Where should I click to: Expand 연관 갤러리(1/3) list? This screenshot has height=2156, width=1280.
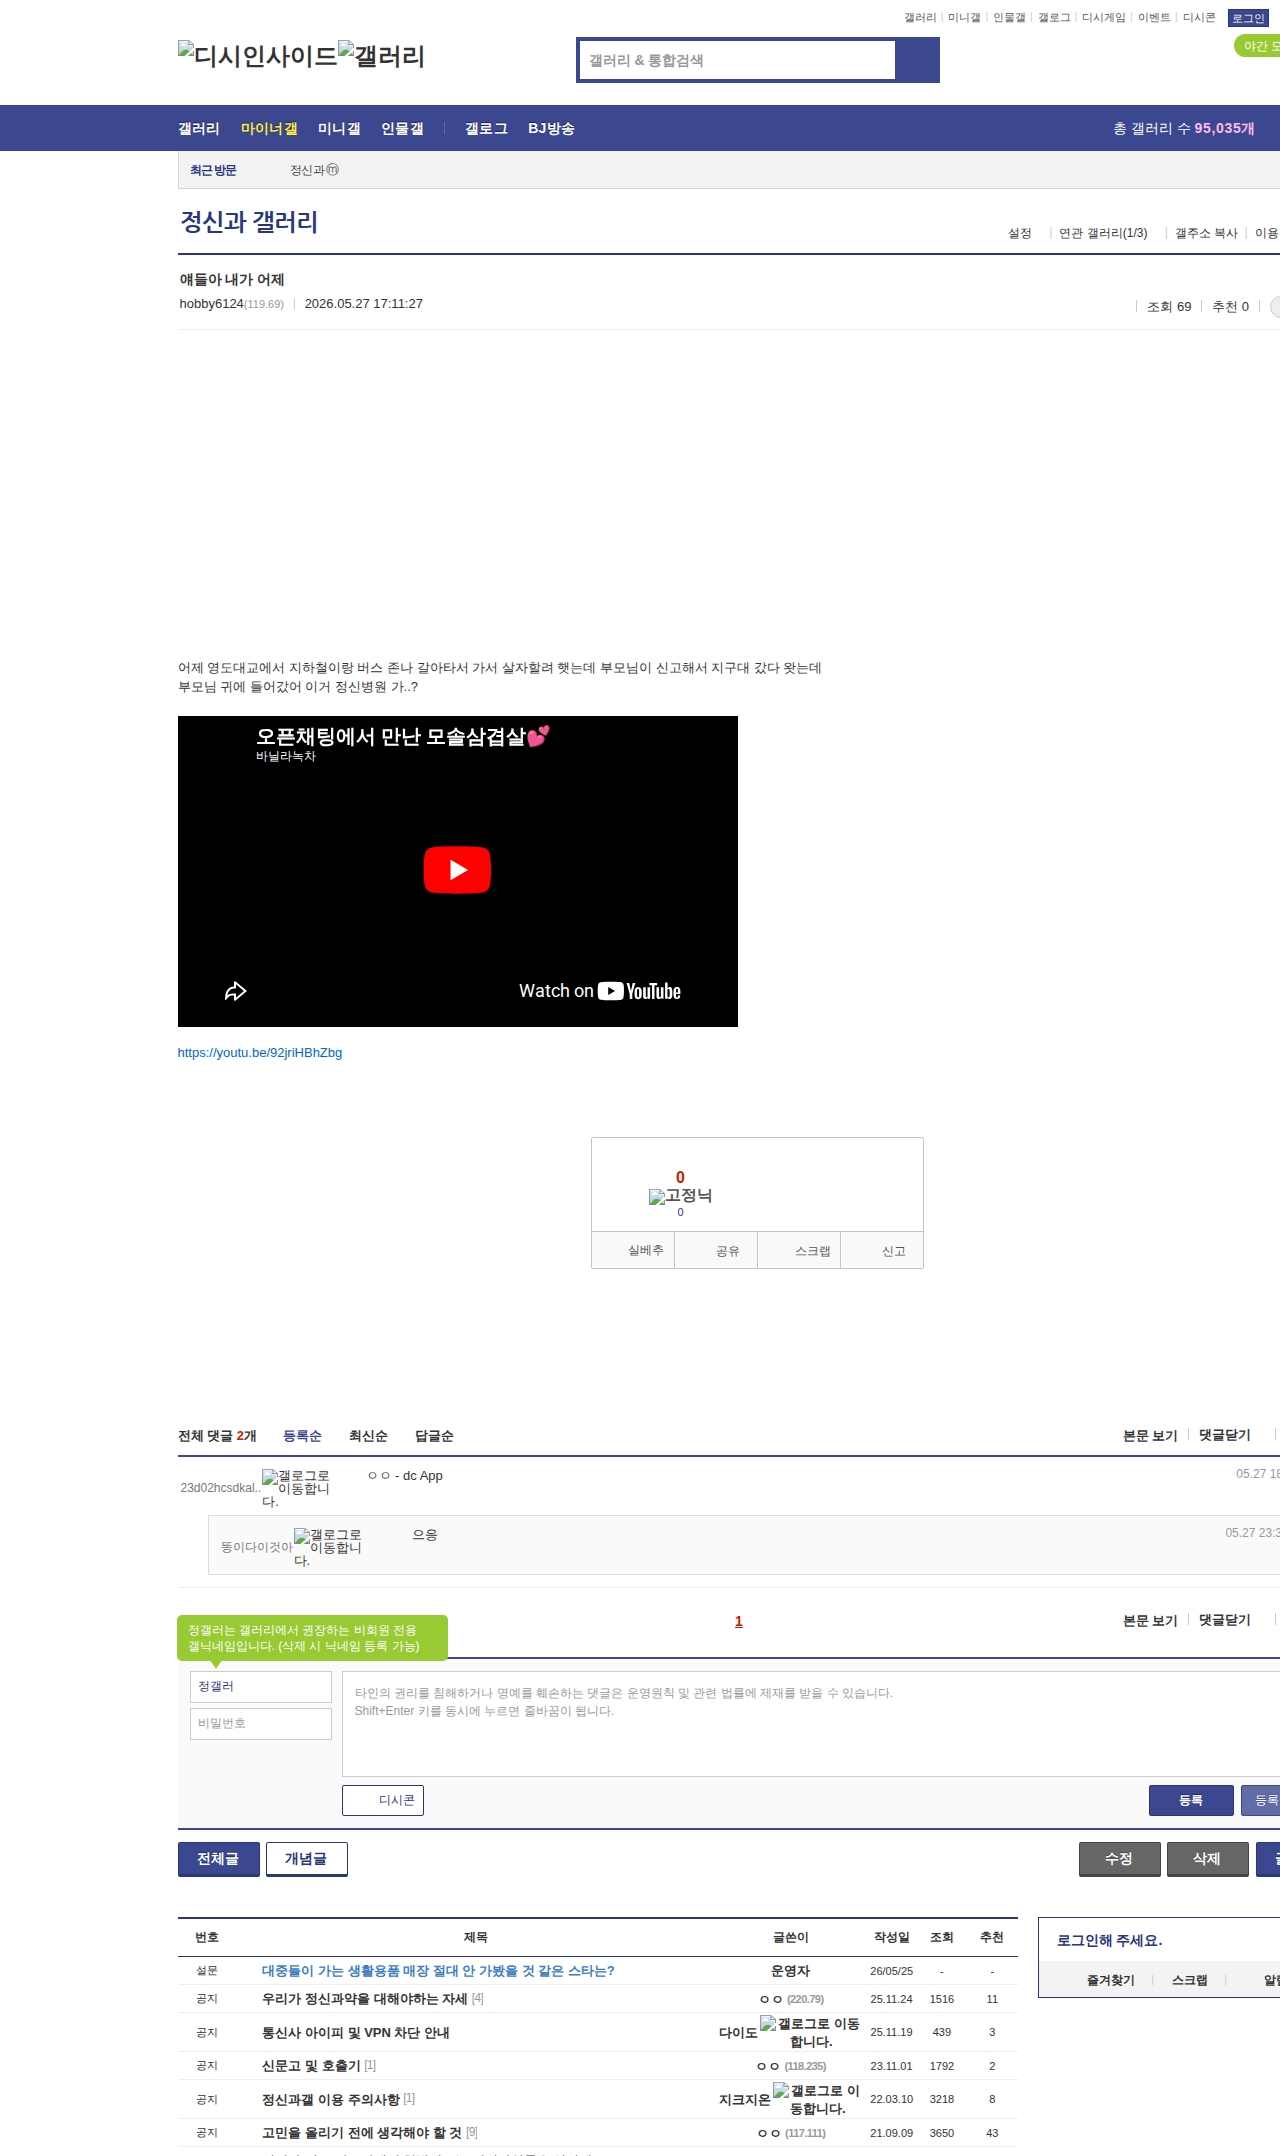tap(1103, 233)
